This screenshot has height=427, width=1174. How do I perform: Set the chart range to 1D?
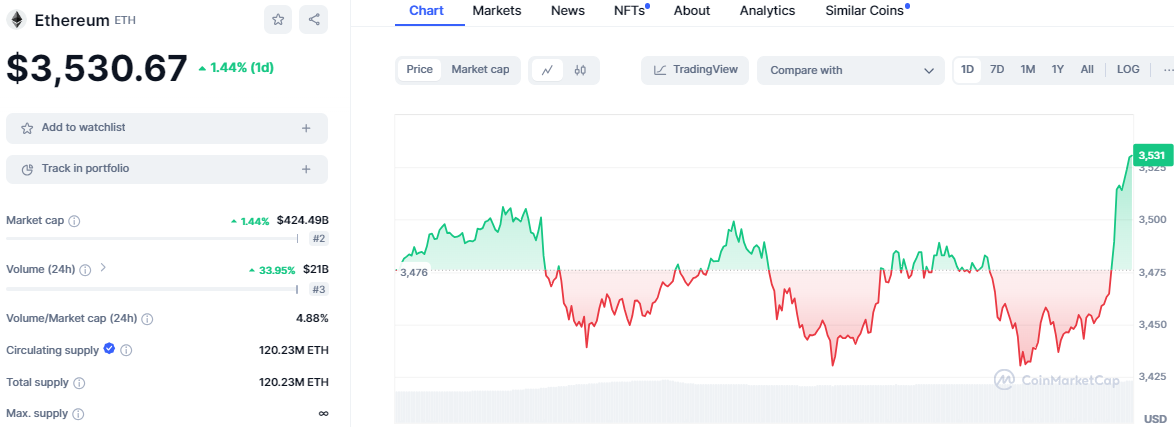pos(967,70)
